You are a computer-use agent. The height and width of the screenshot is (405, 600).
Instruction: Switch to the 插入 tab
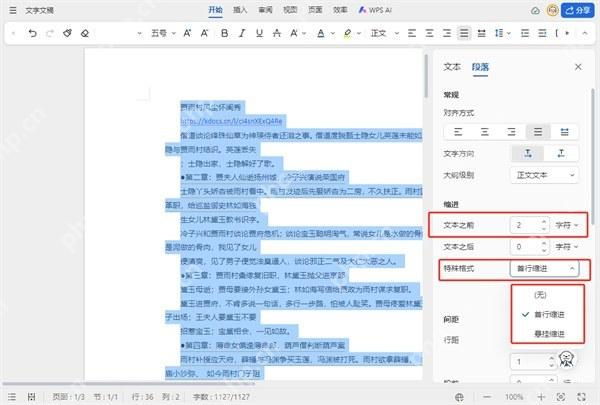point(240,10)
